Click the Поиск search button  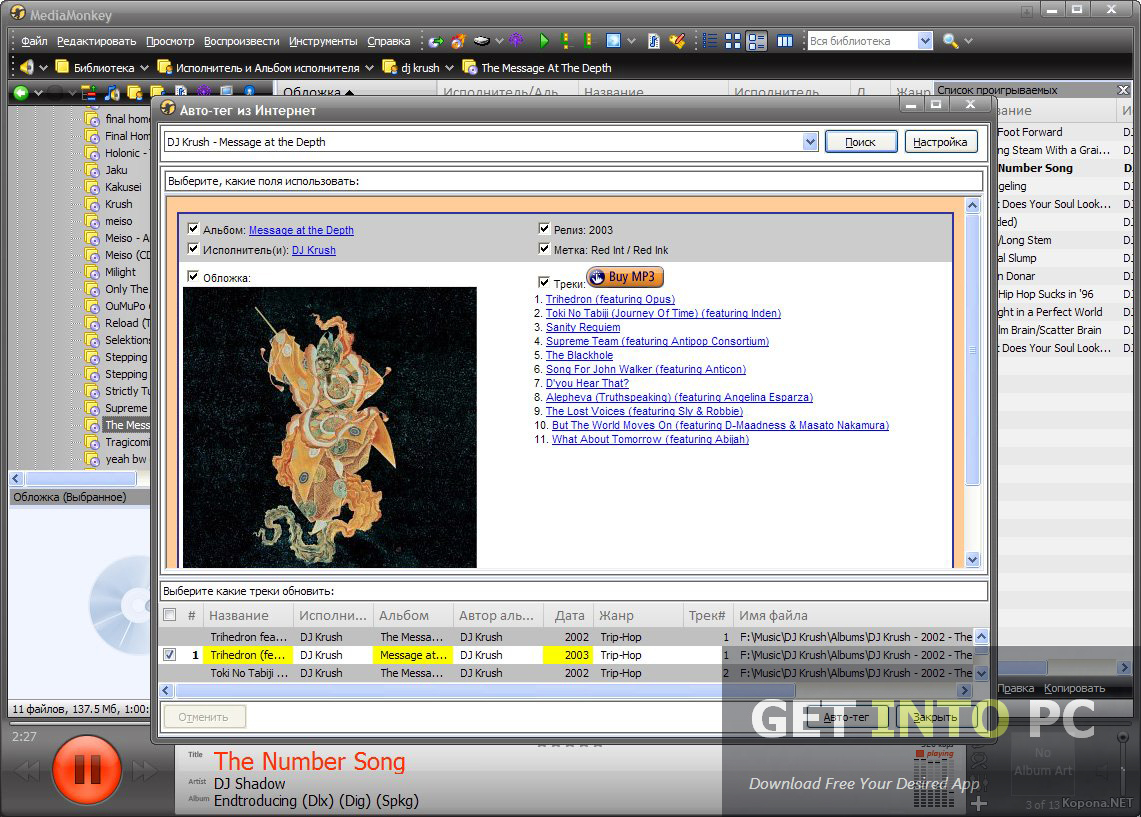pyautogui.click(x=861, y=142)
